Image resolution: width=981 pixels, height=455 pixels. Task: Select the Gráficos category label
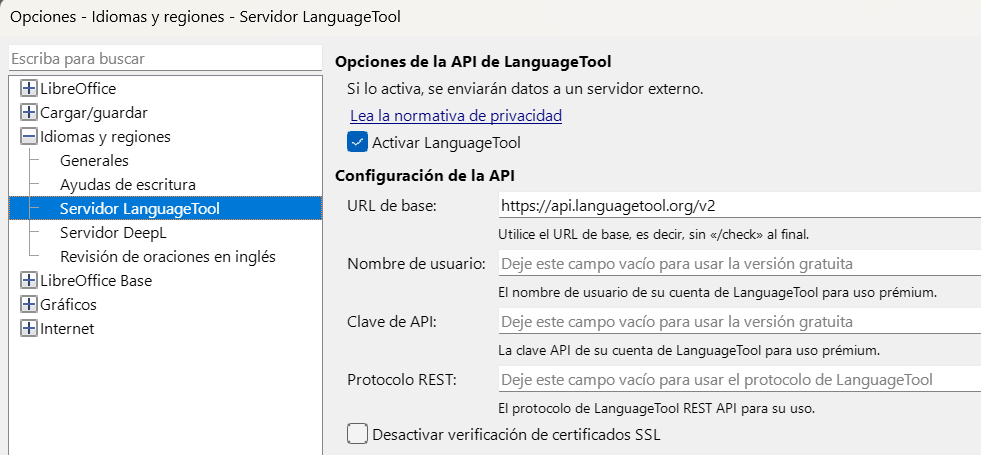68,304
